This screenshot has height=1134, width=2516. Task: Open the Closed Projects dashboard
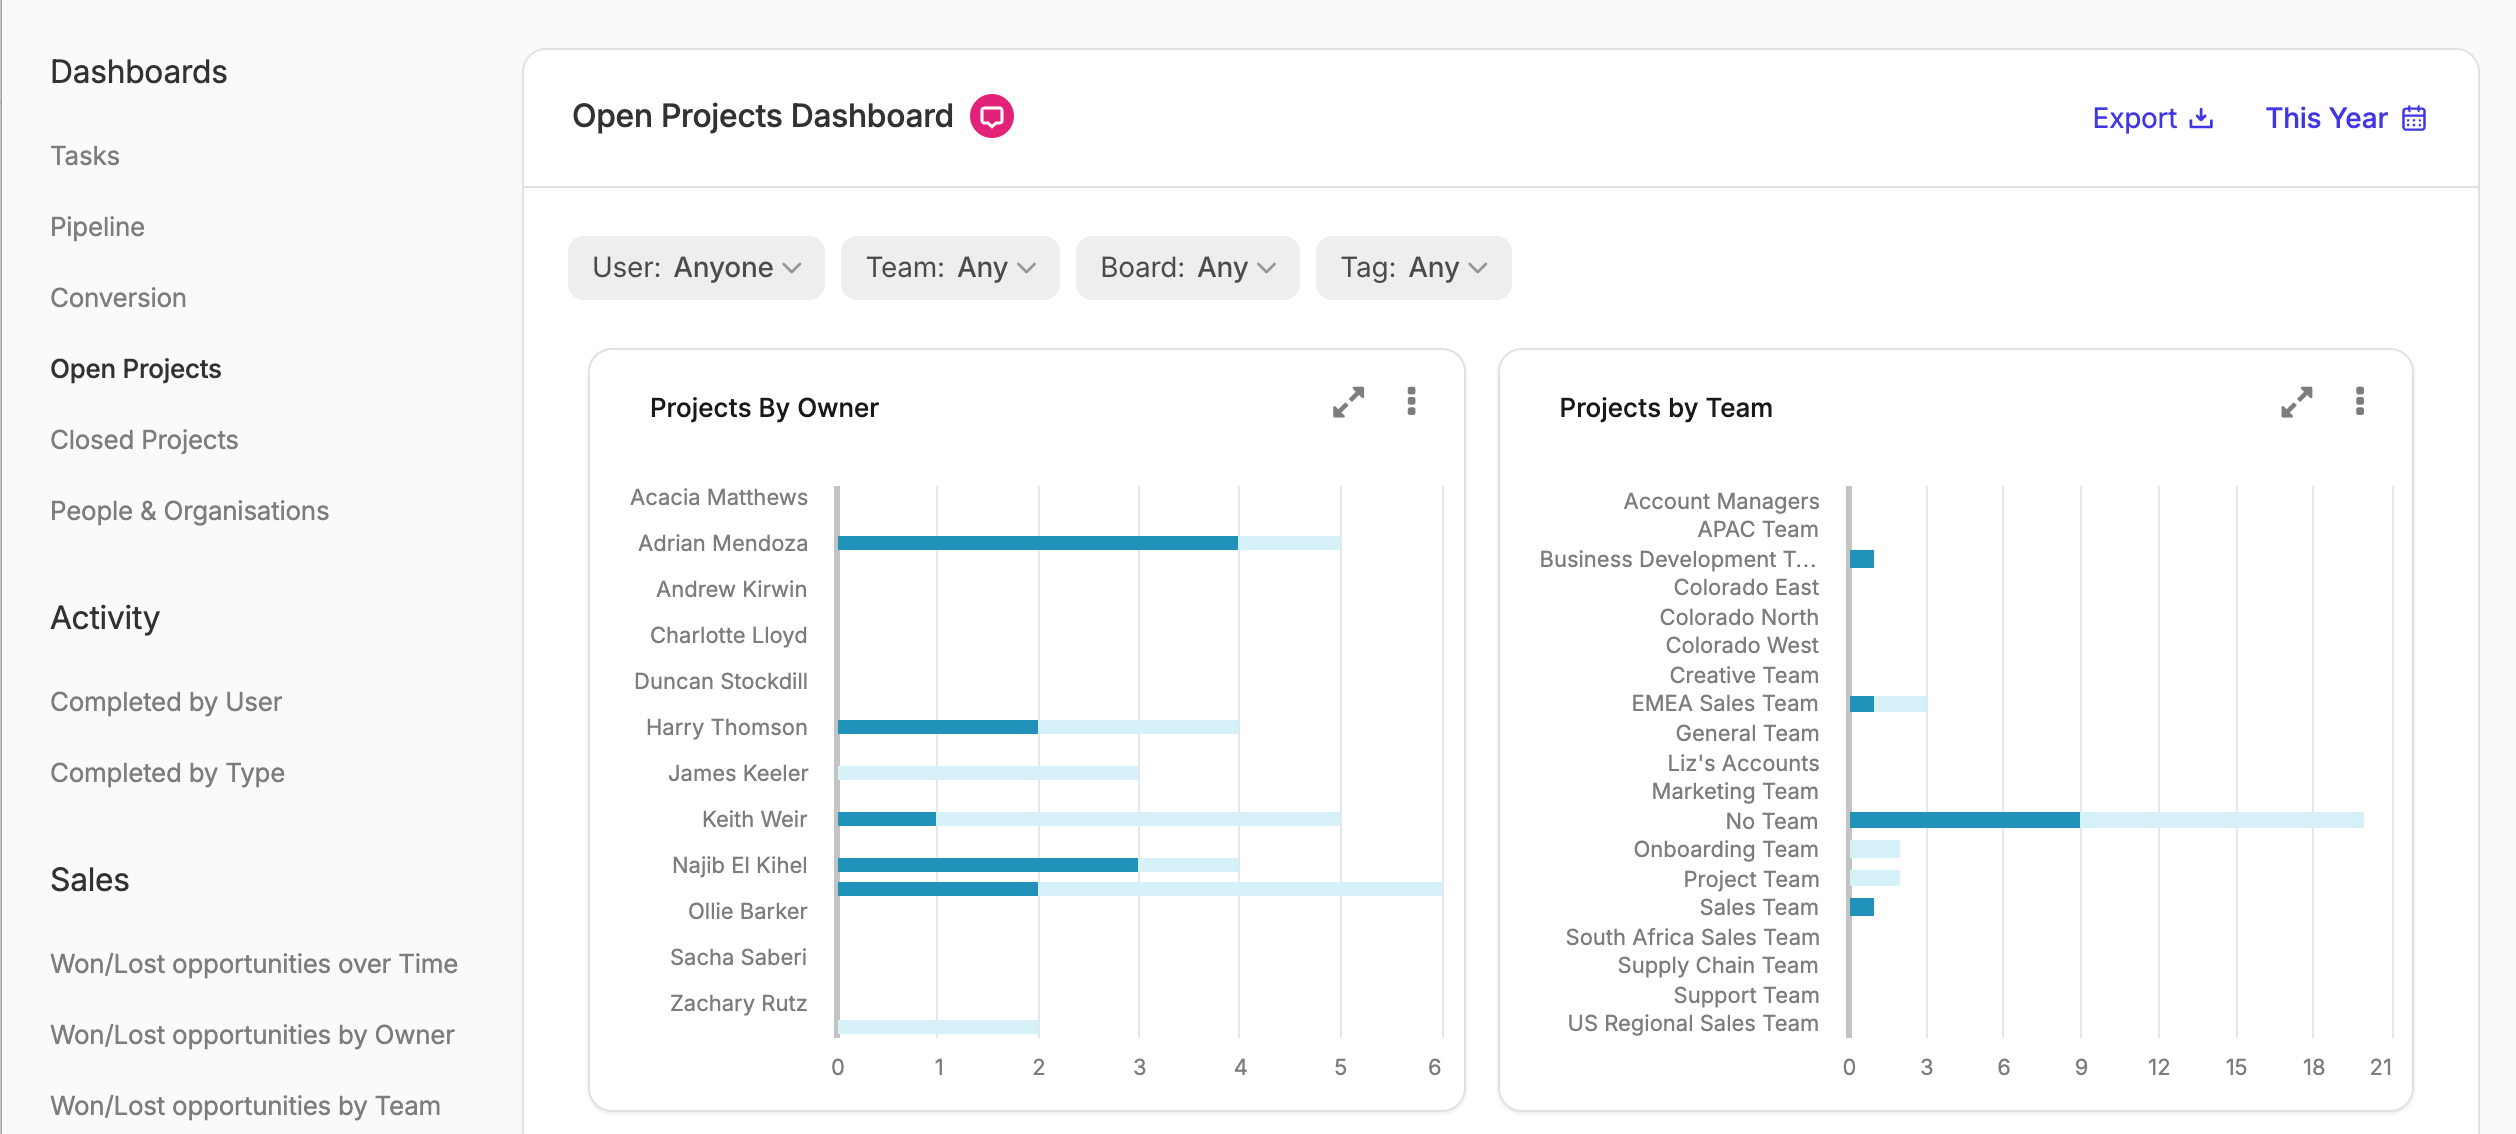144,440
